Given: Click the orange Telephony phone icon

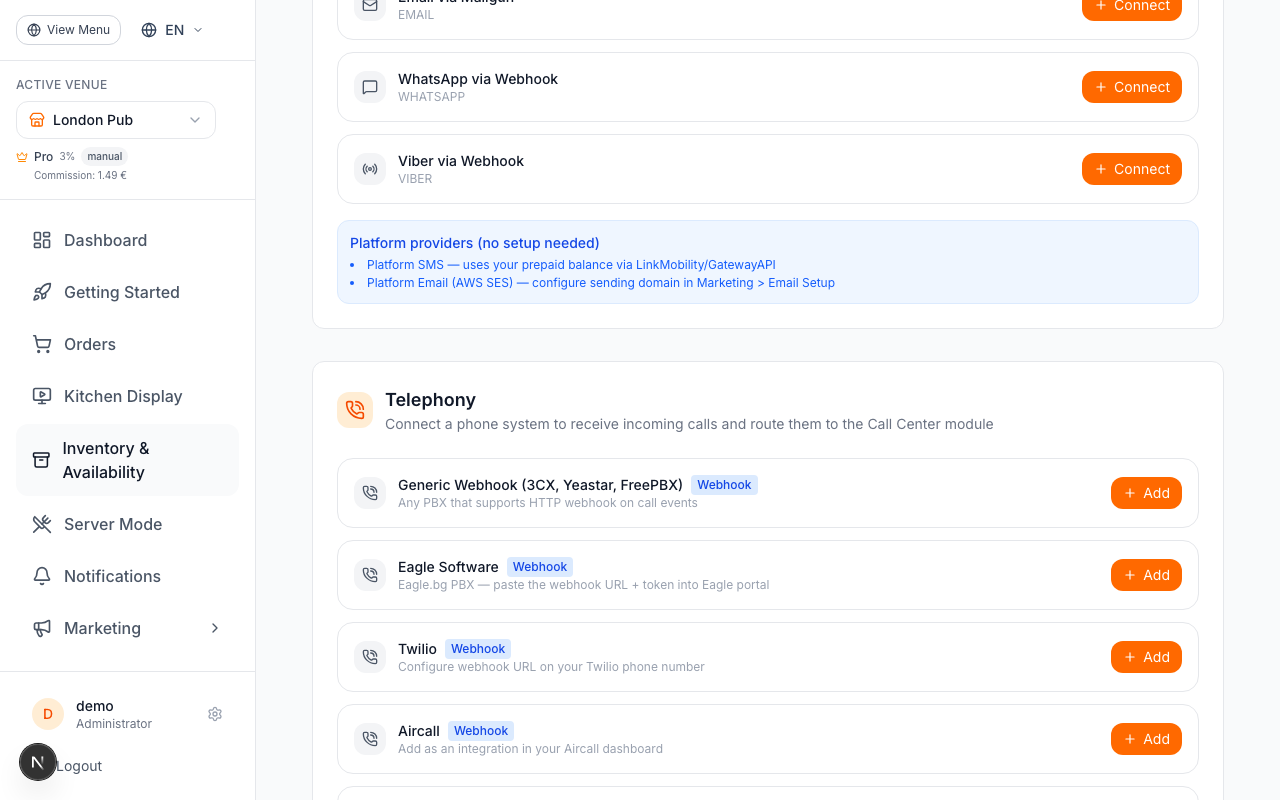Looking at the screenshot, I should point(355,410).
